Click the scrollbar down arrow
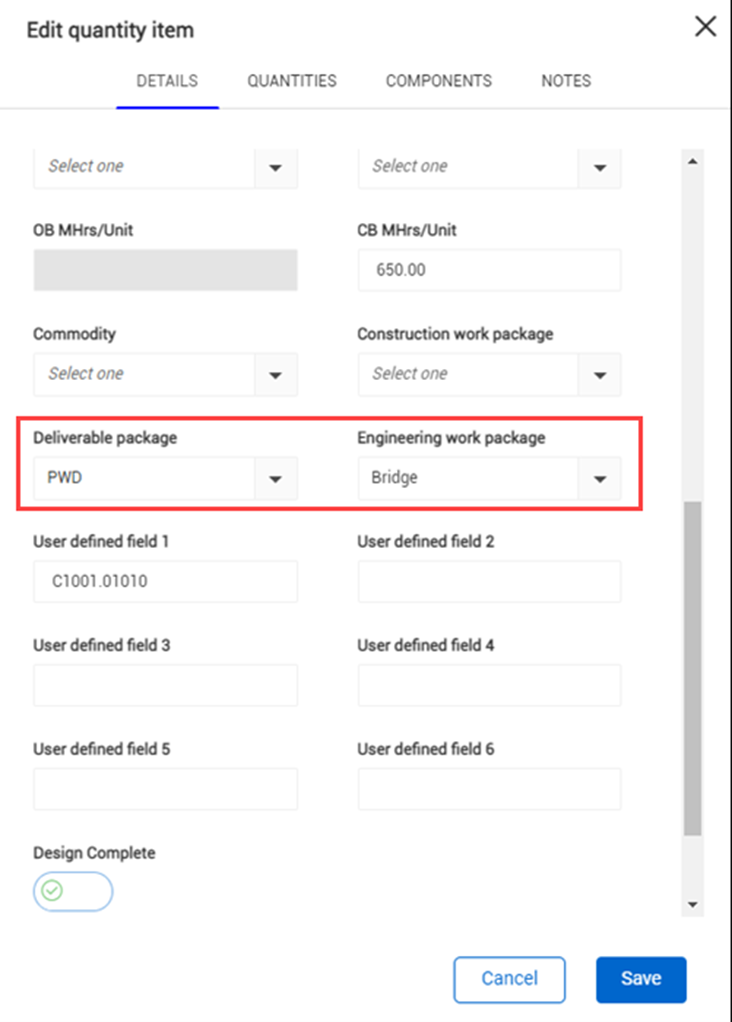This screenshot has height=1022, width=732. coord(692,904)
